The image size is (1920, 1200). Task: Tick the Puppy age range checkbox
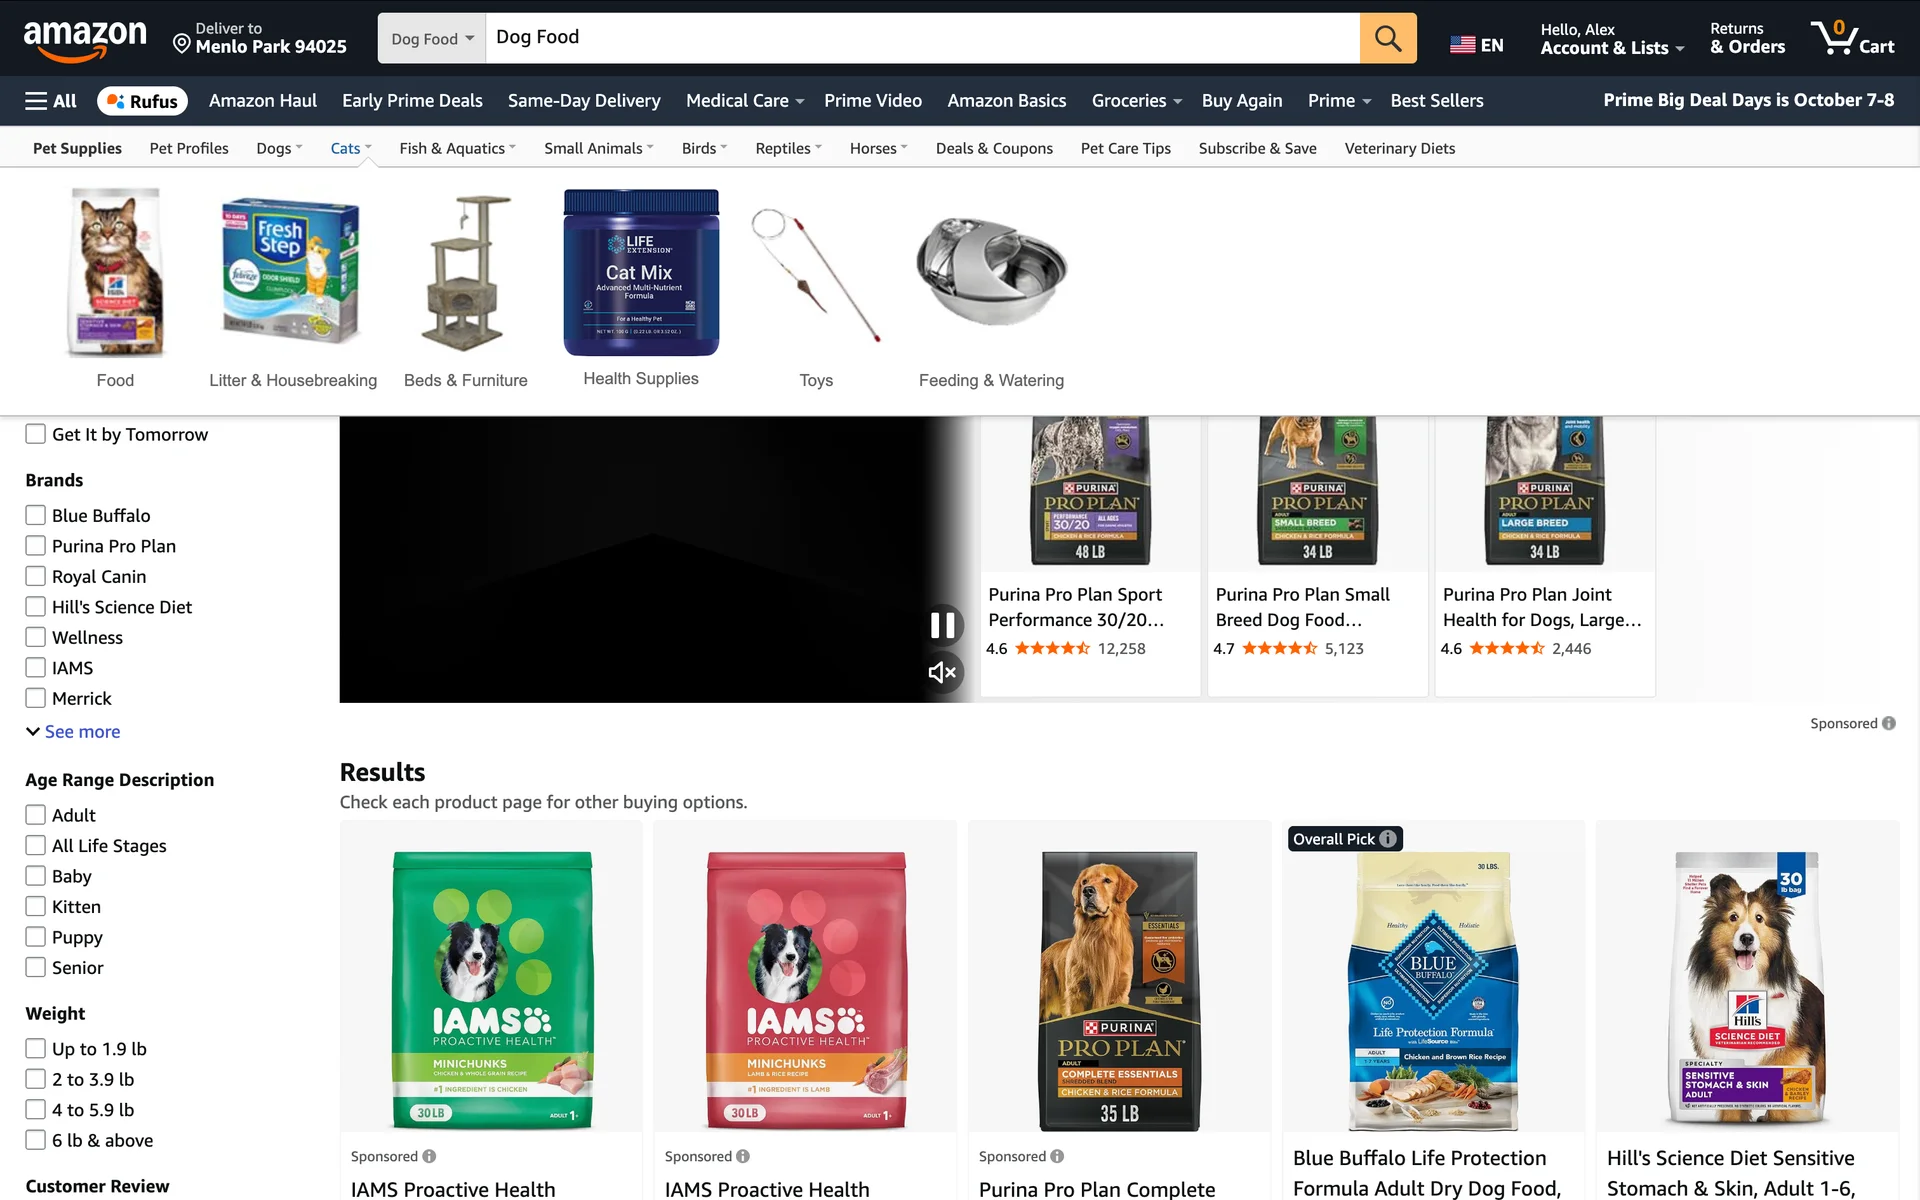pyautogui.click(x=36, y=937)
